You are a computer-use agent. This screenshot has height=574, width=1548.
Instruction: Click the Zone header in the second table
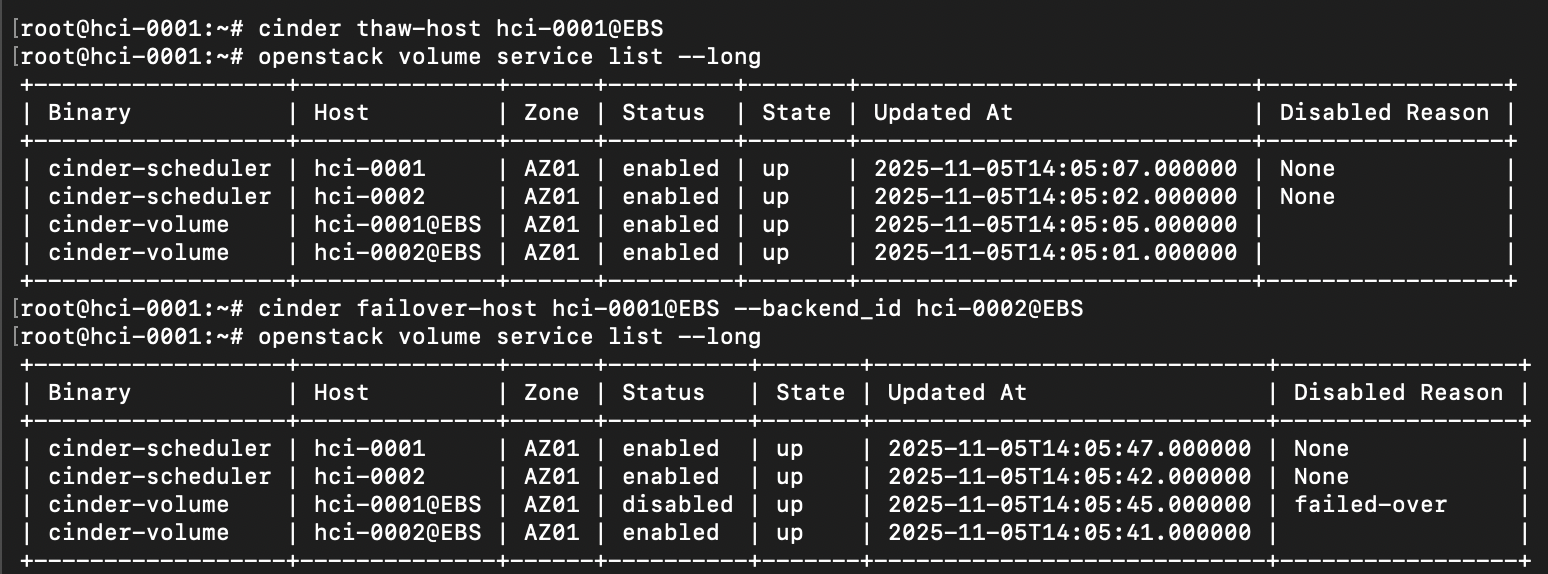[x=551, y=392]
